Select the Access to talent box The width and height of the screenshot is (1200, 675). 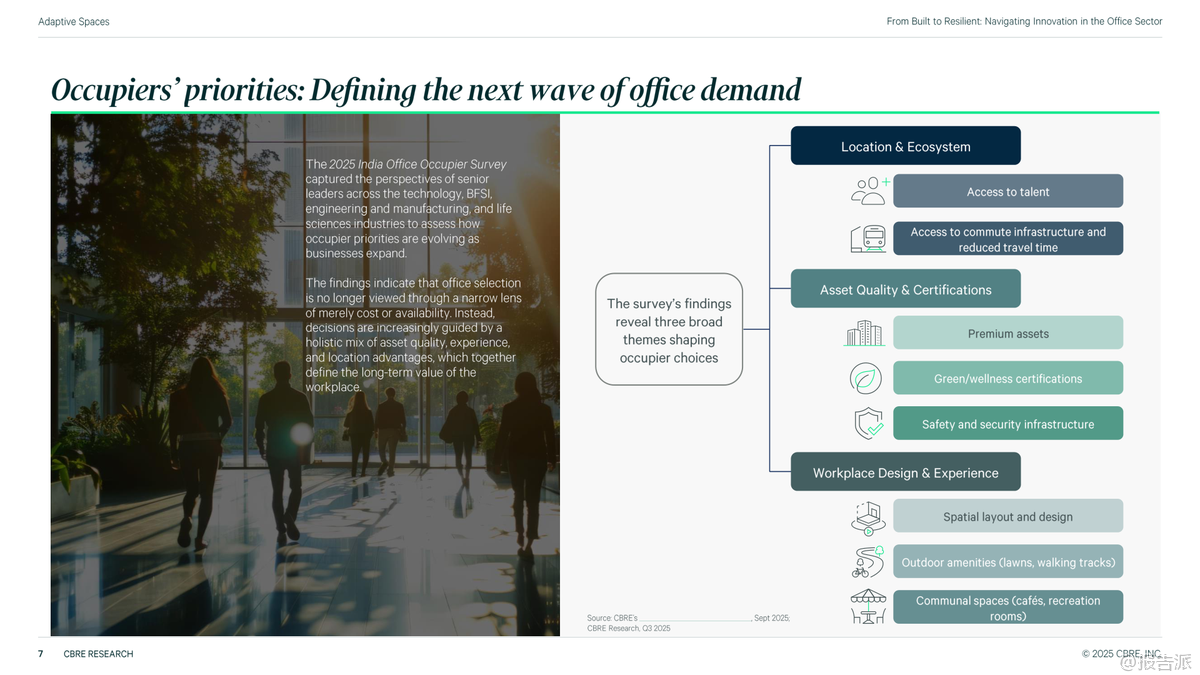1007,191
